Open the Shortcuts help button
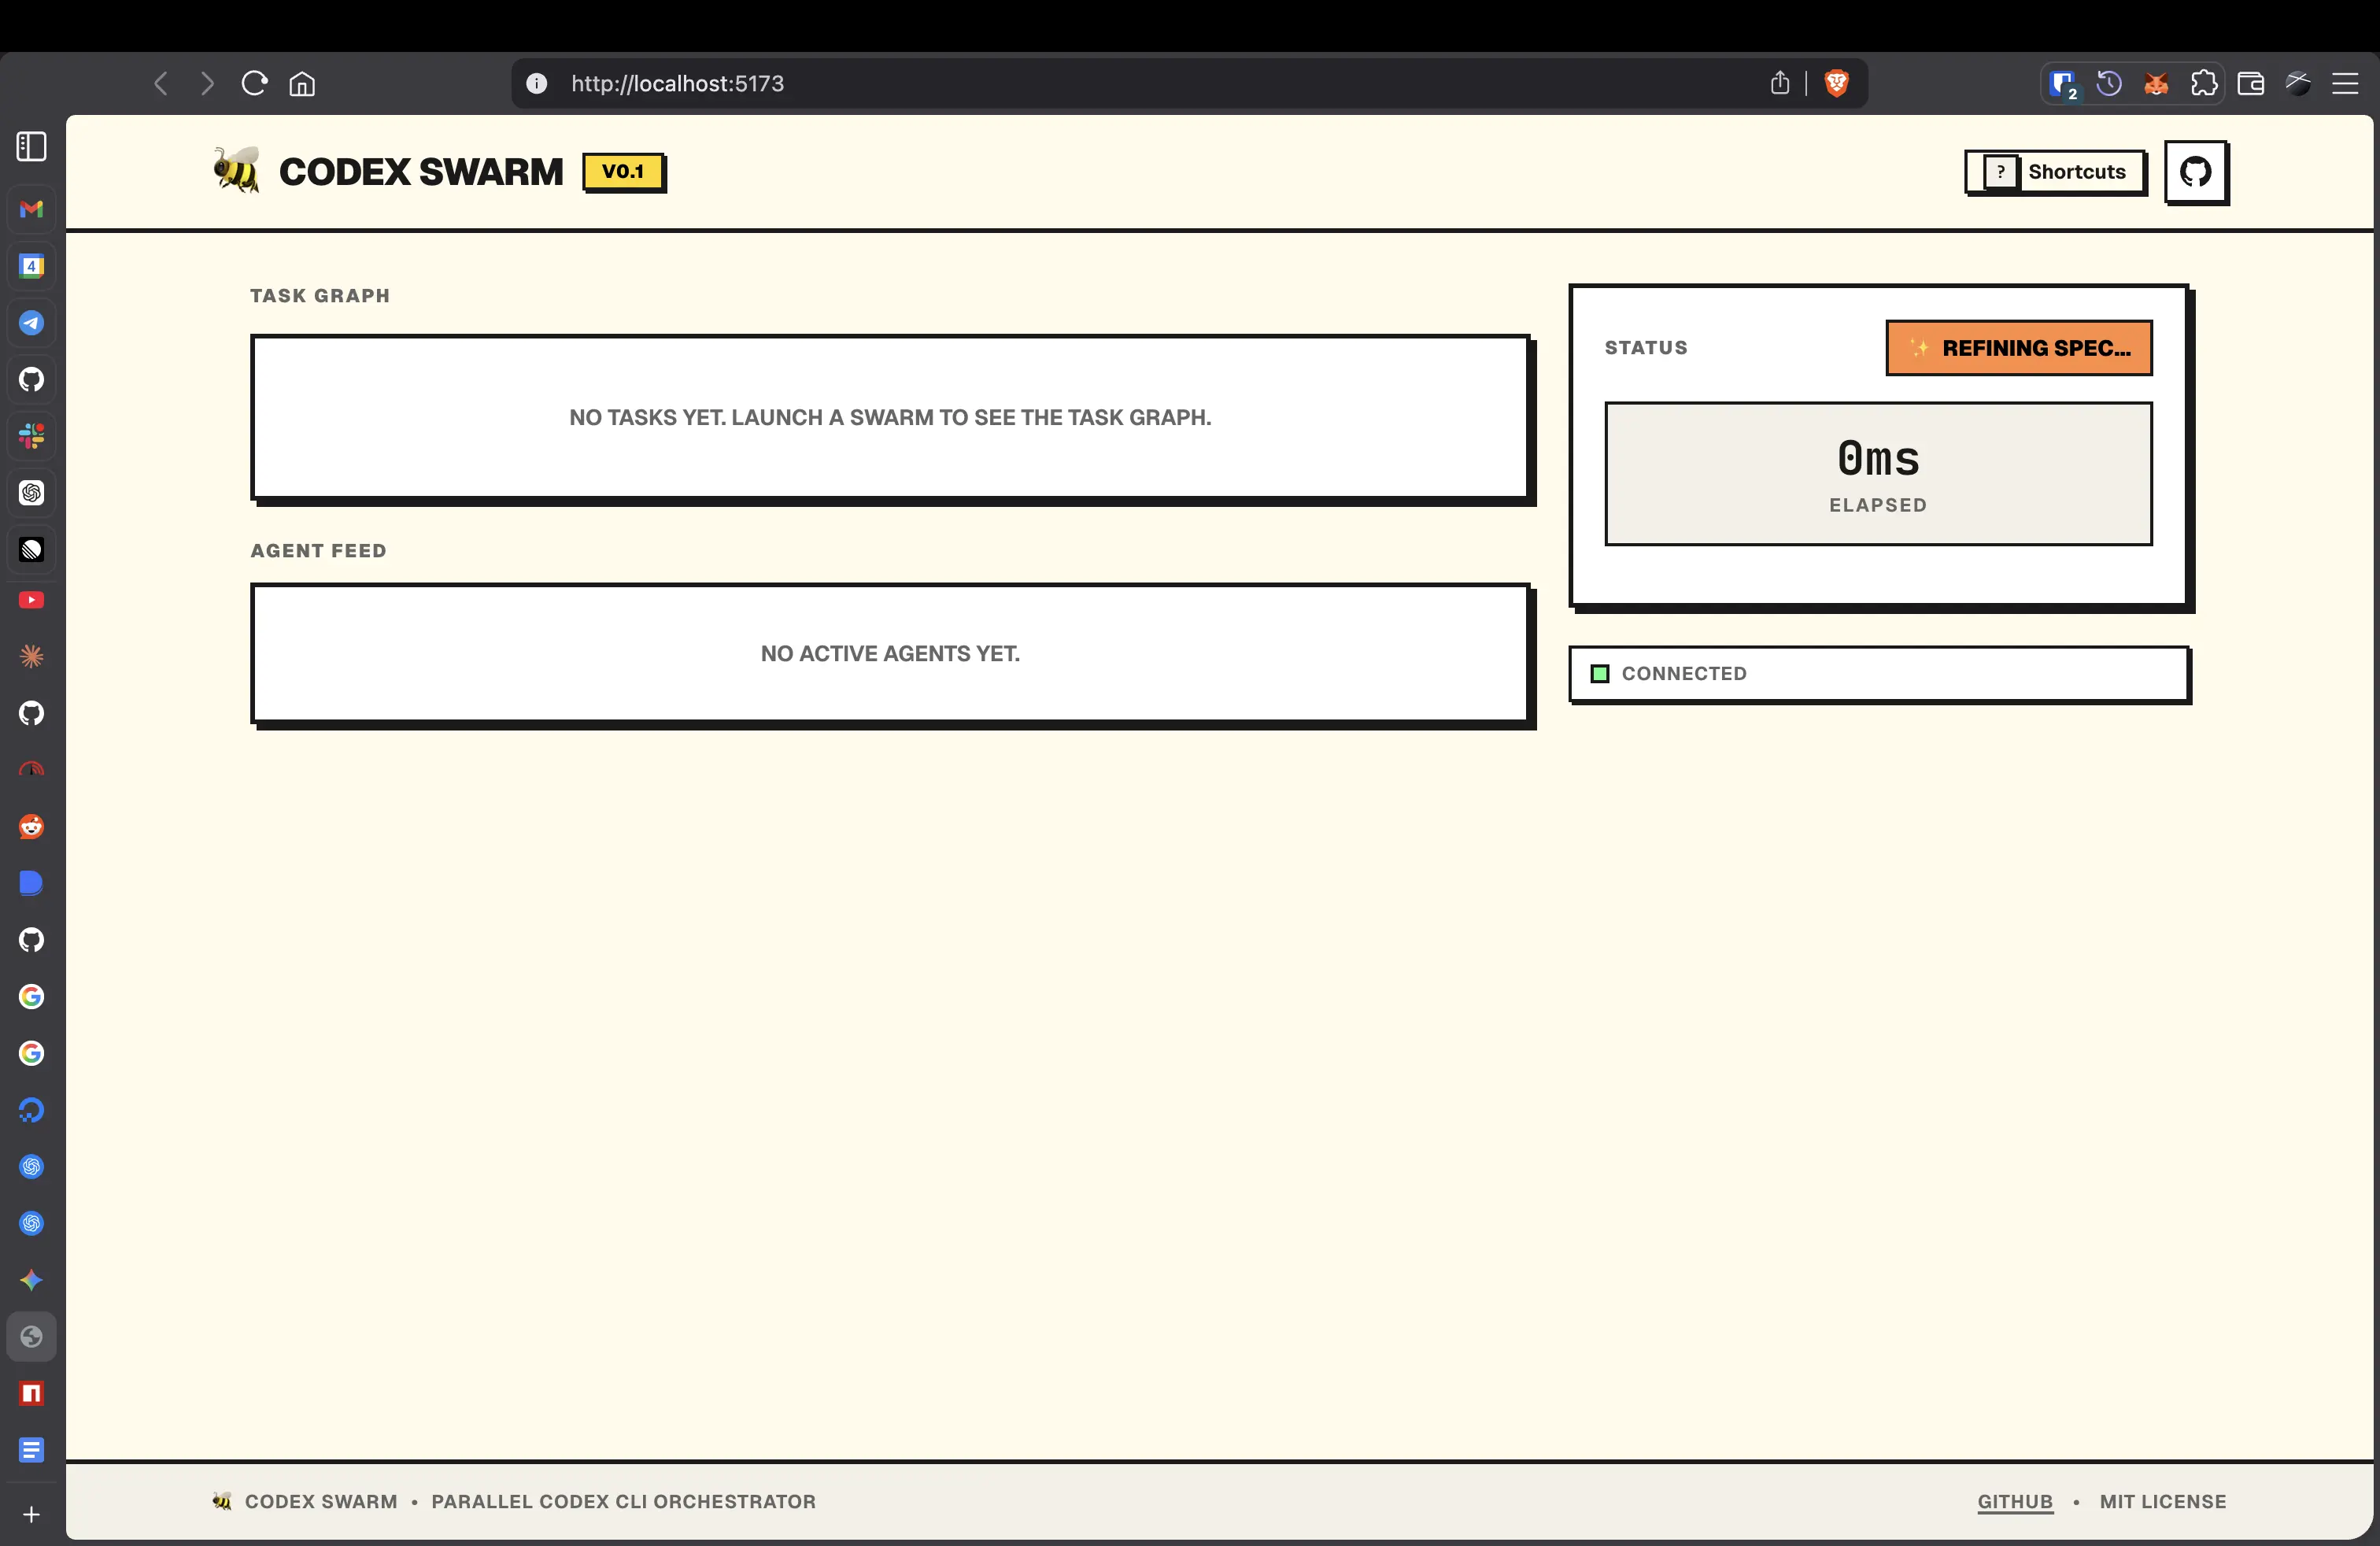Image resolution: width=2380 pixels, height=1546 pixels. tap(2054, 172)
